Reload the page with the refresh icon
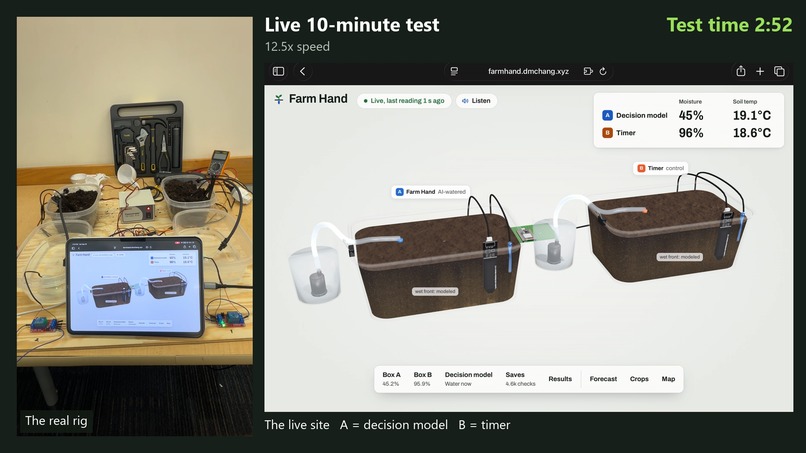The image size is (806, 453). (x=603, y=71)
